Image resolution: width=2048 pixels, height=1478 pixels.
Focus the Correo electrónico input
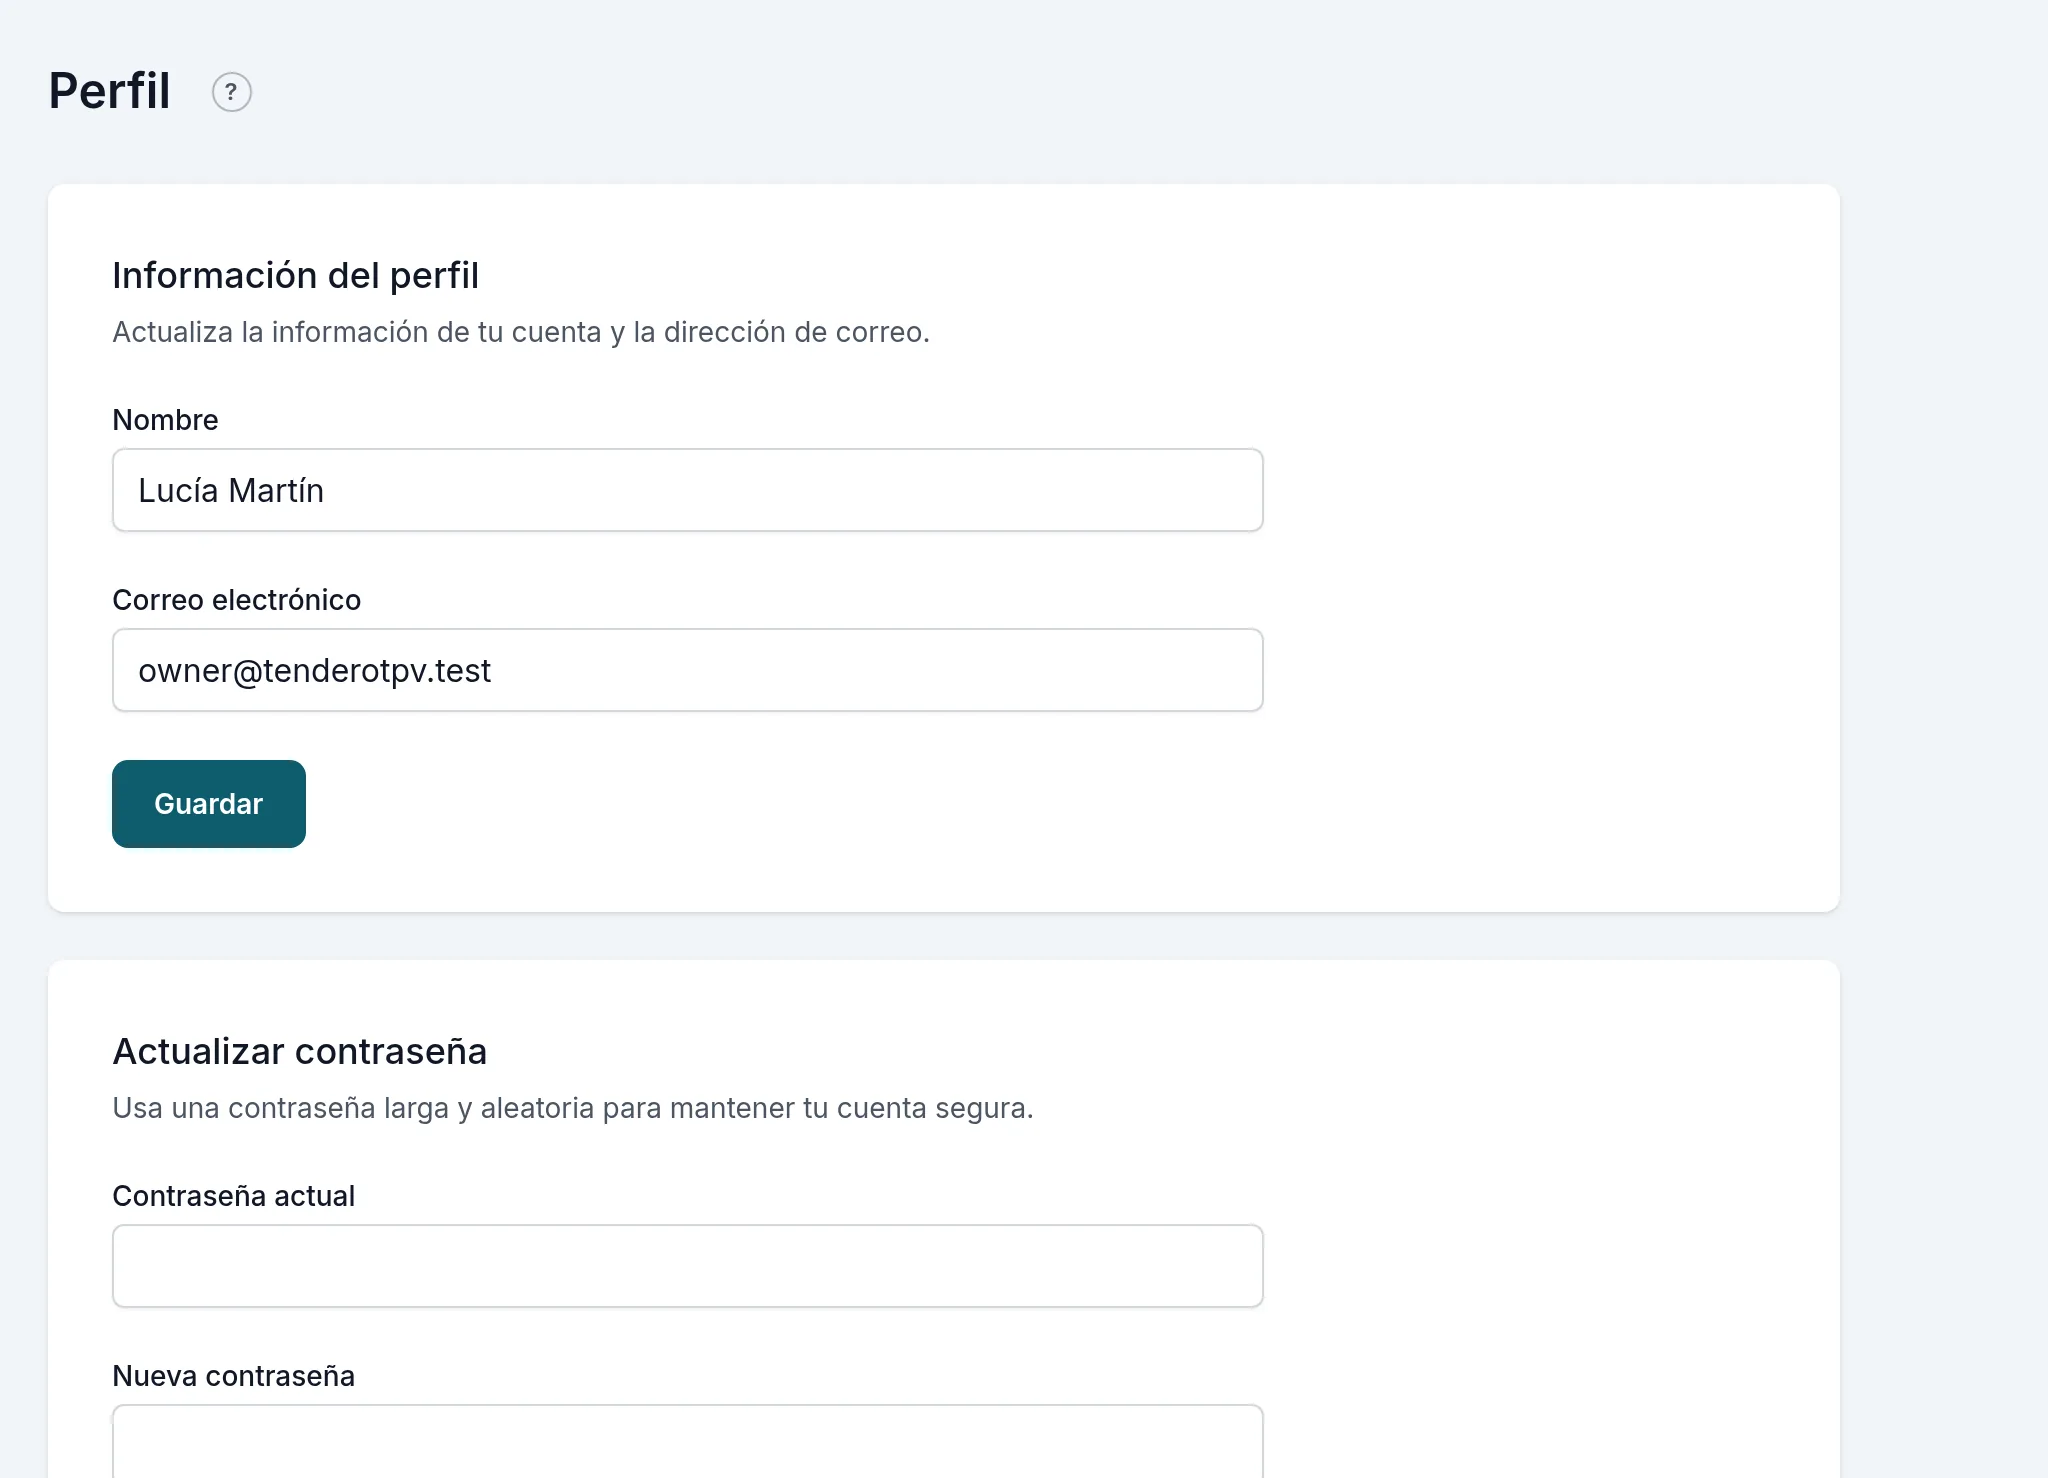pyautogui.click(x=688, y=670)
